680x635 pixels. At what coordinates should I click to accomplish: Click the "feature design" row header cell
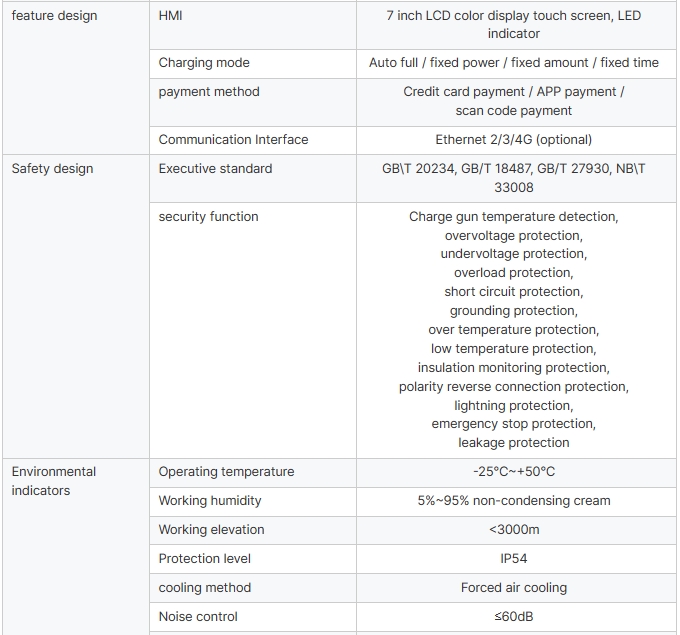pyautogui.click(x=54, y=16)
